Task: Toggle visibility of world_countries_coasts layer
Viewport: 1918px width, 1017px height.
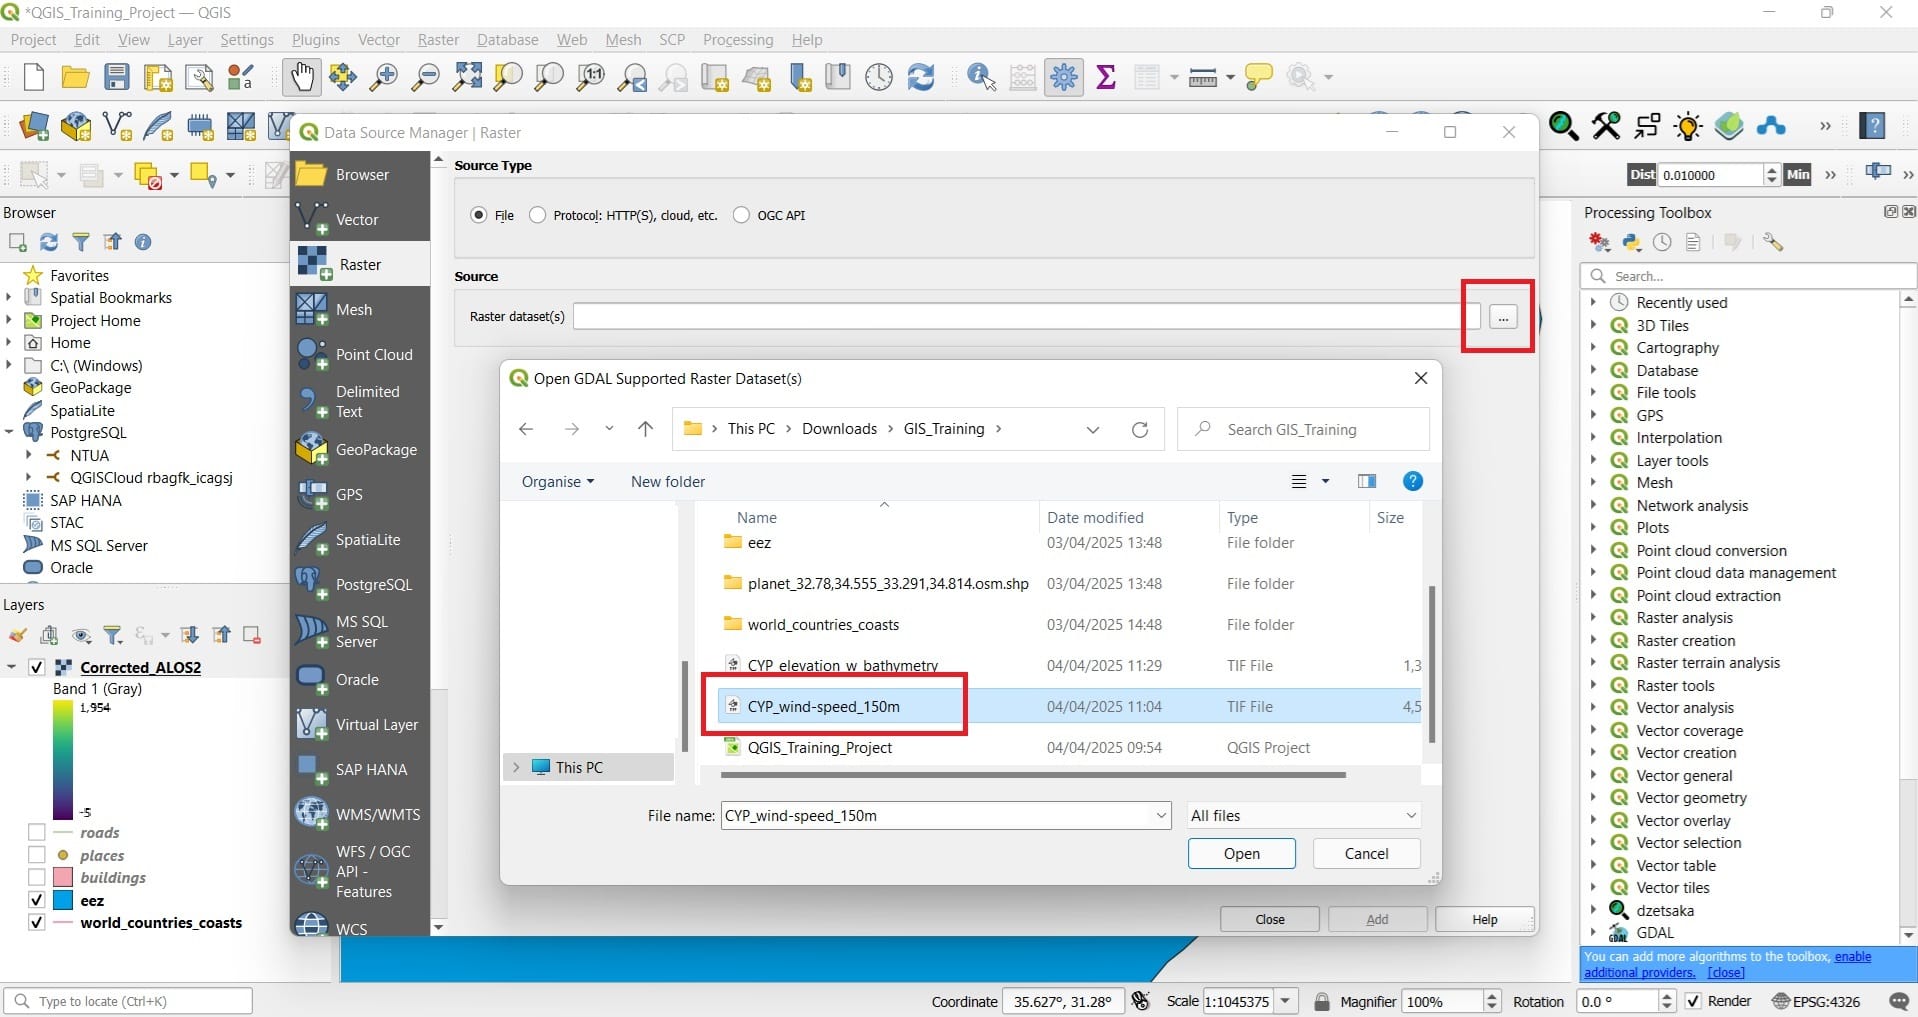Action: [x=37, y=922]
